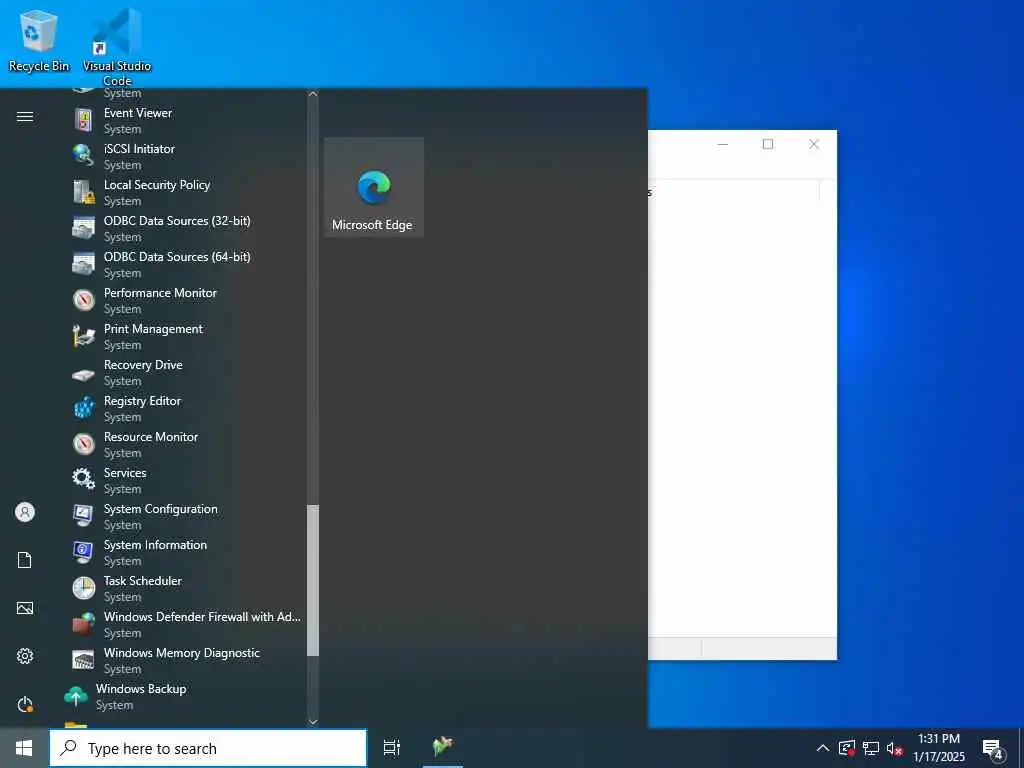Click the 'Windows Backup' text label

[141, 689]
